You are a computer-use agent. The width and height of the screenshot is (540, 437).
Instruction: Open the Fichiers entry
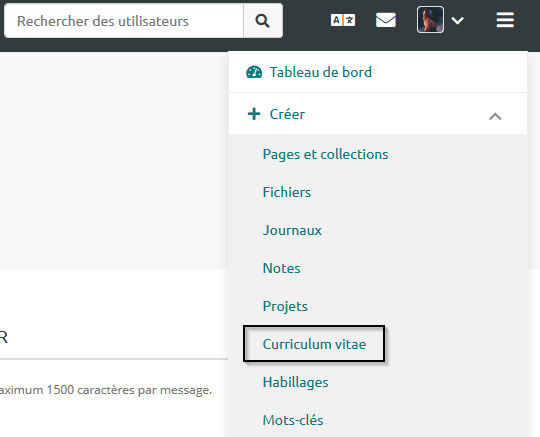tap(287, 192)
